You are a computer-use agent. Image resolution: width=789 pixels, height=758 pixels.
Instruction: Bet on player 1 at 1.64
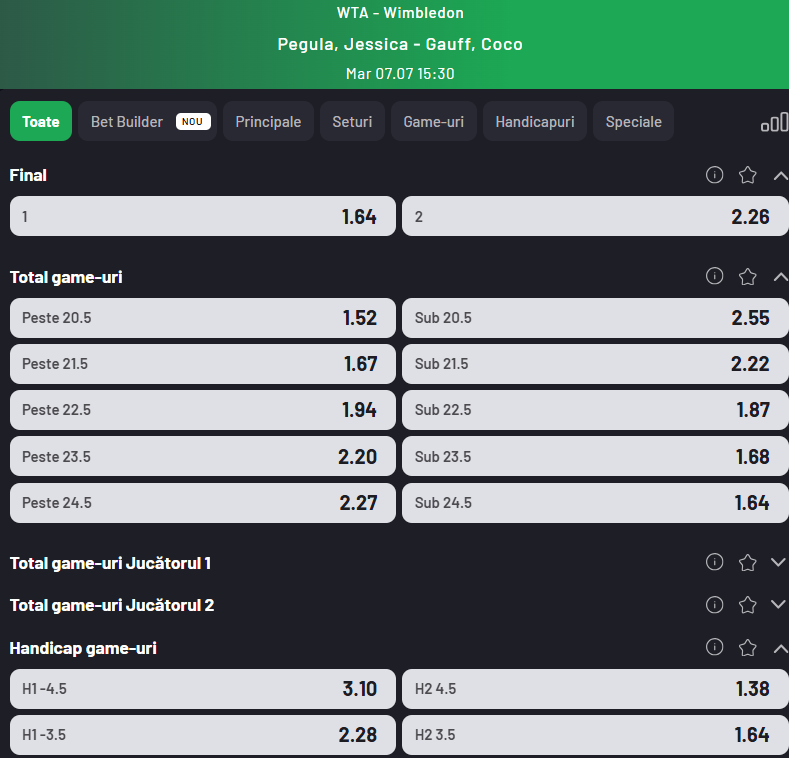coord(203,216)
